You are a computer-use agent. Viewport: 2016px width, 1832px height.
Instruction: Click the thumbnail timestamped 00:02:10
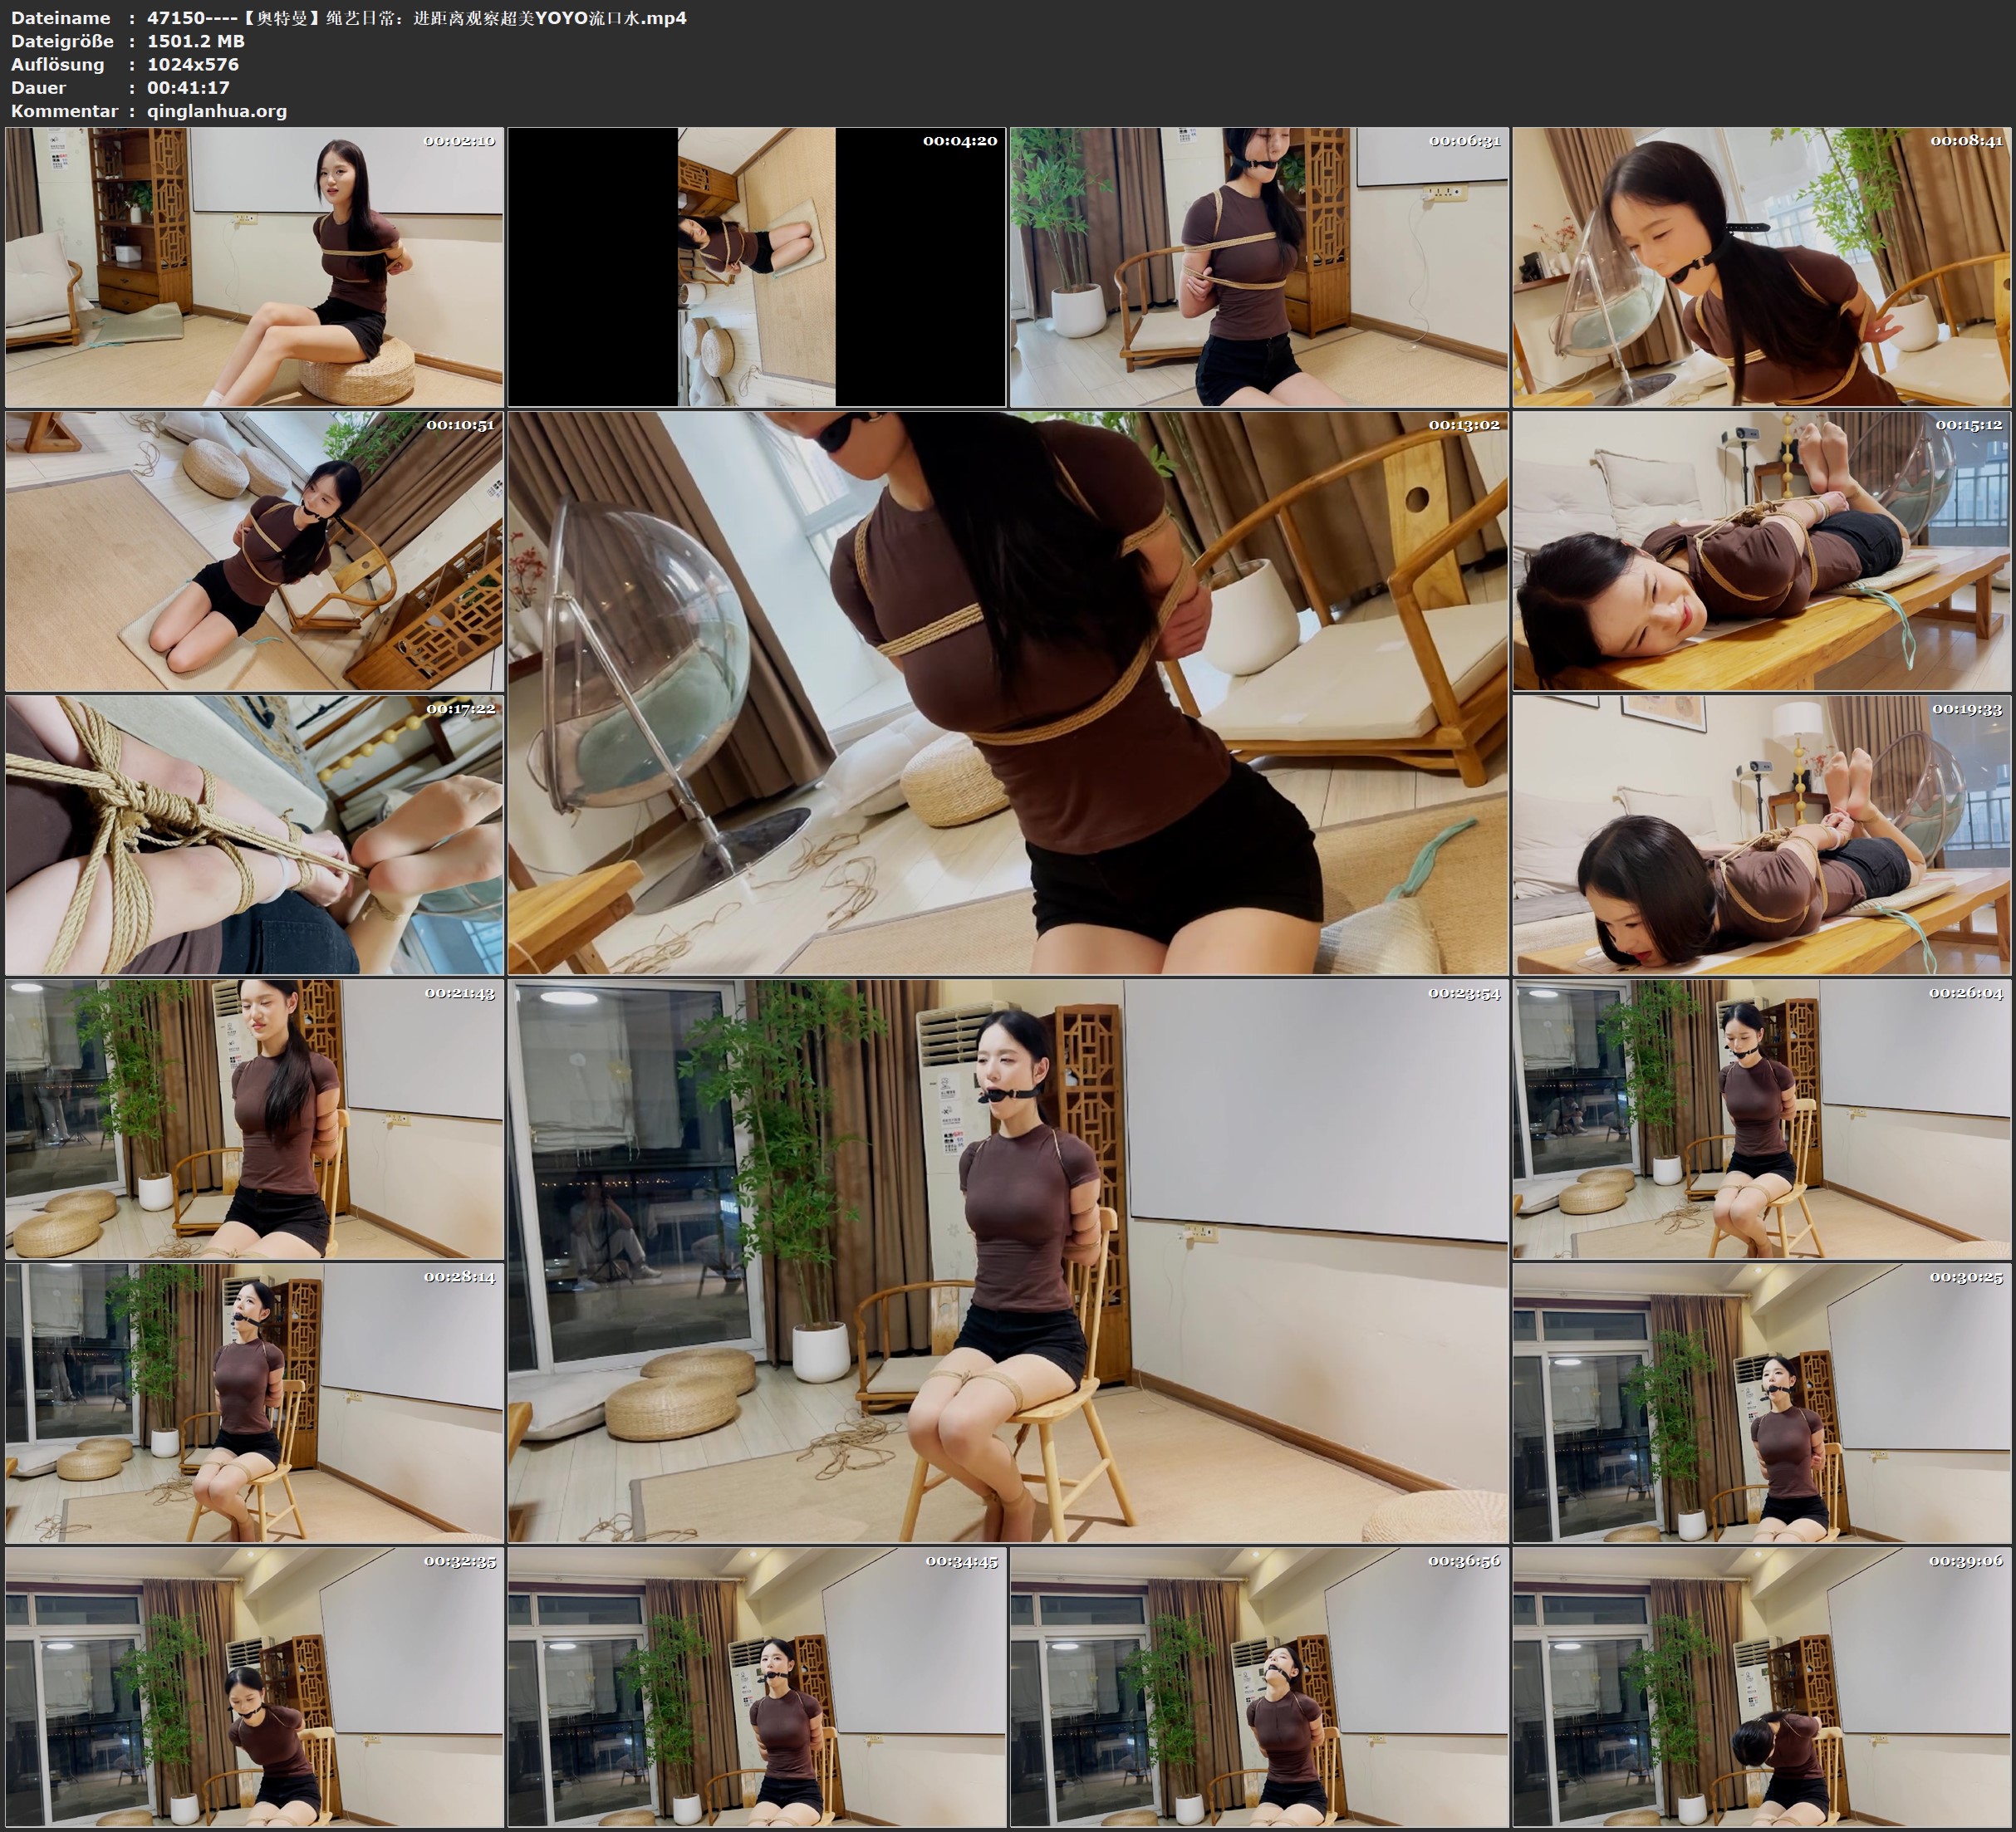[x=254, y=266]
